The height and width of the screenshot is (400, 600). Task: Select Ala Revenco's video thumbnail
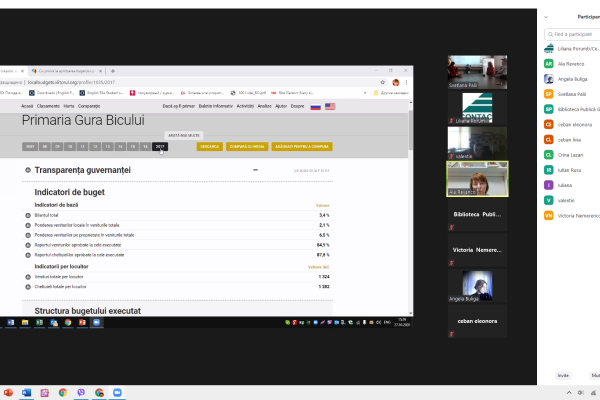click(469, 180)
